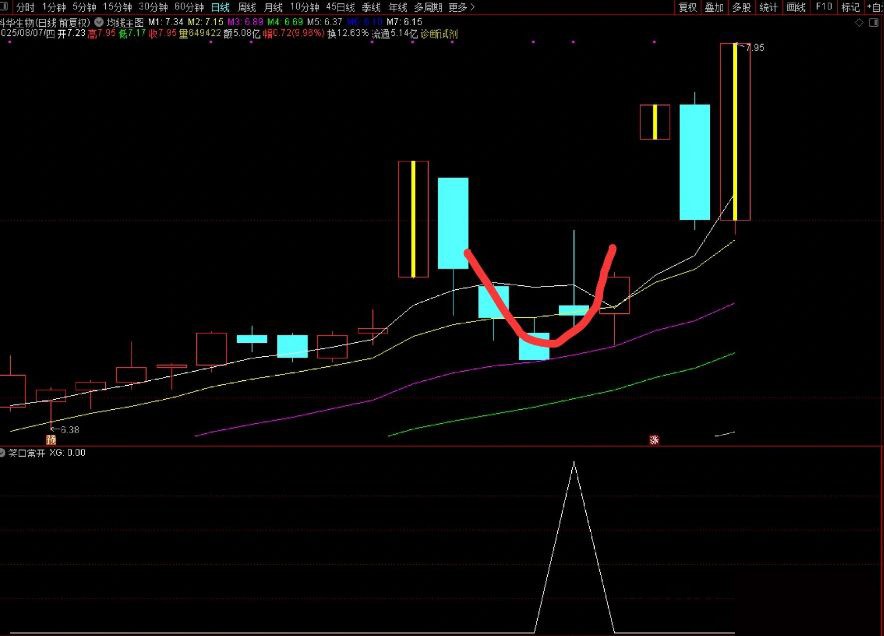Click the tall yellow candle at 7.95 high
Image resolution: width=884 pixels, height=636 pixels.
(x=735, y=130)
